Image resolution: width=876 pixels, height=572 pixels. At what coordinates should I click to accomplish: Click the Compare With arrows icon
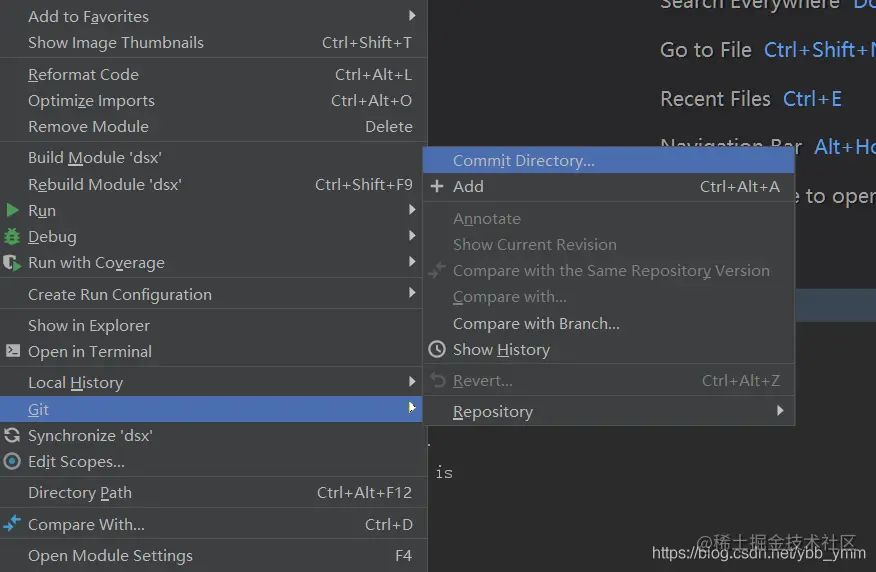12,524
